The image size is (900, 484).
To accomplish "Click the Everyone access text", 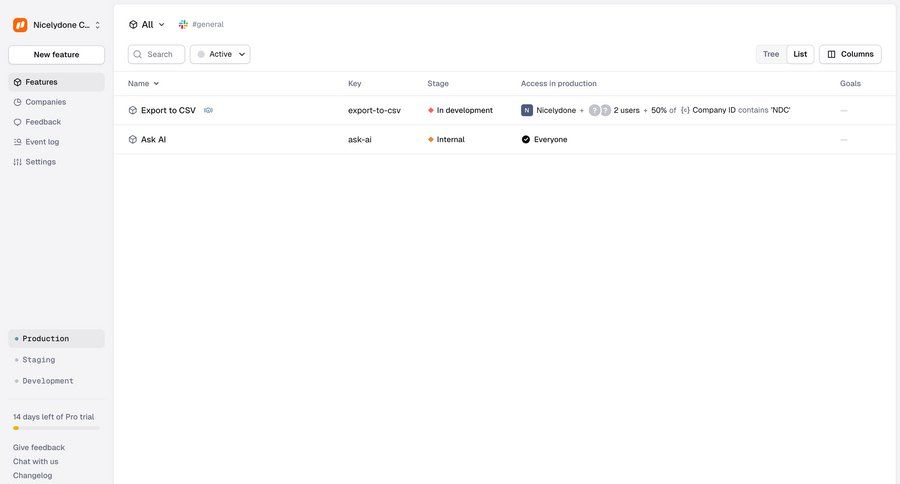I will pyautogui.click(x=550, y=140).
